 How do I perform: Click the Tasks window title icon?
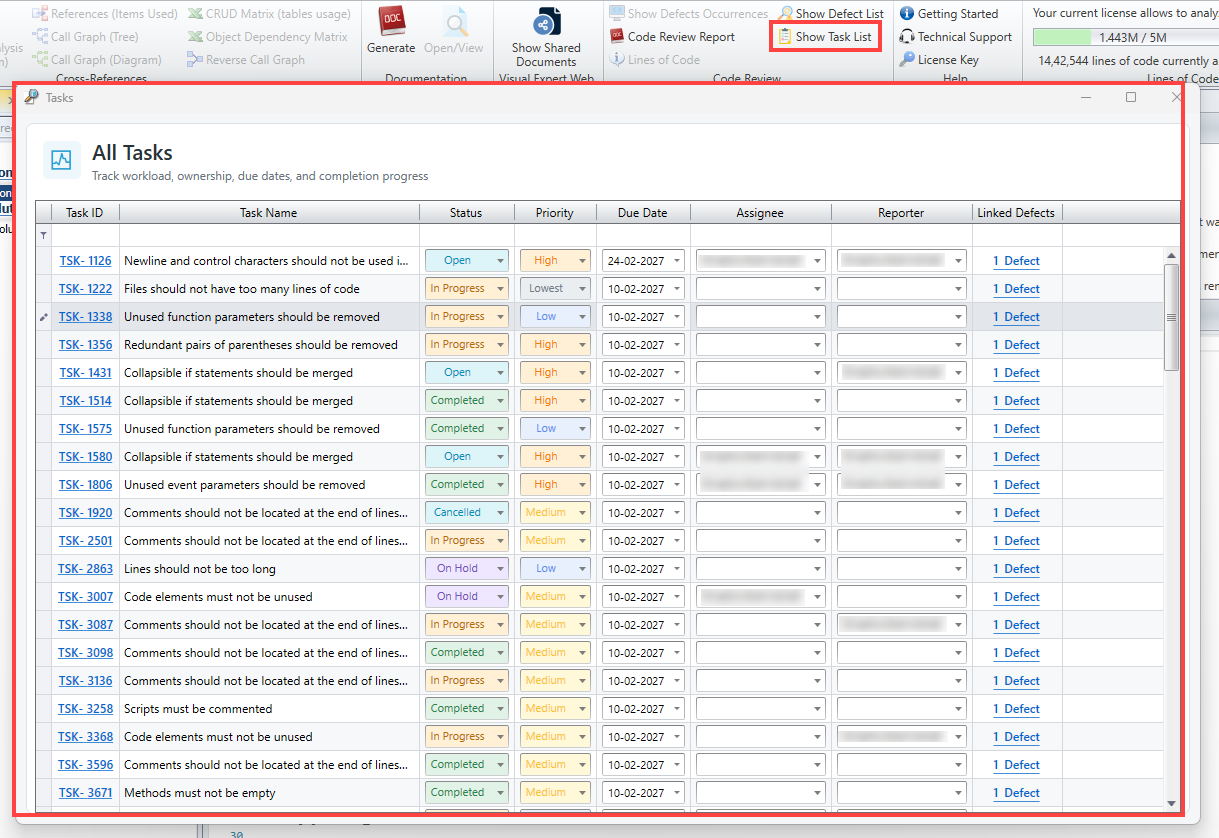(32, 97)
